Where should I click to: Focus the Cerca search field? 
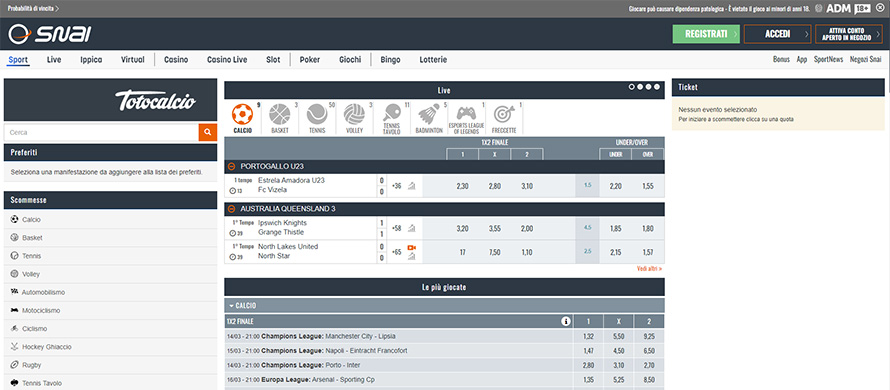[101, 132]
